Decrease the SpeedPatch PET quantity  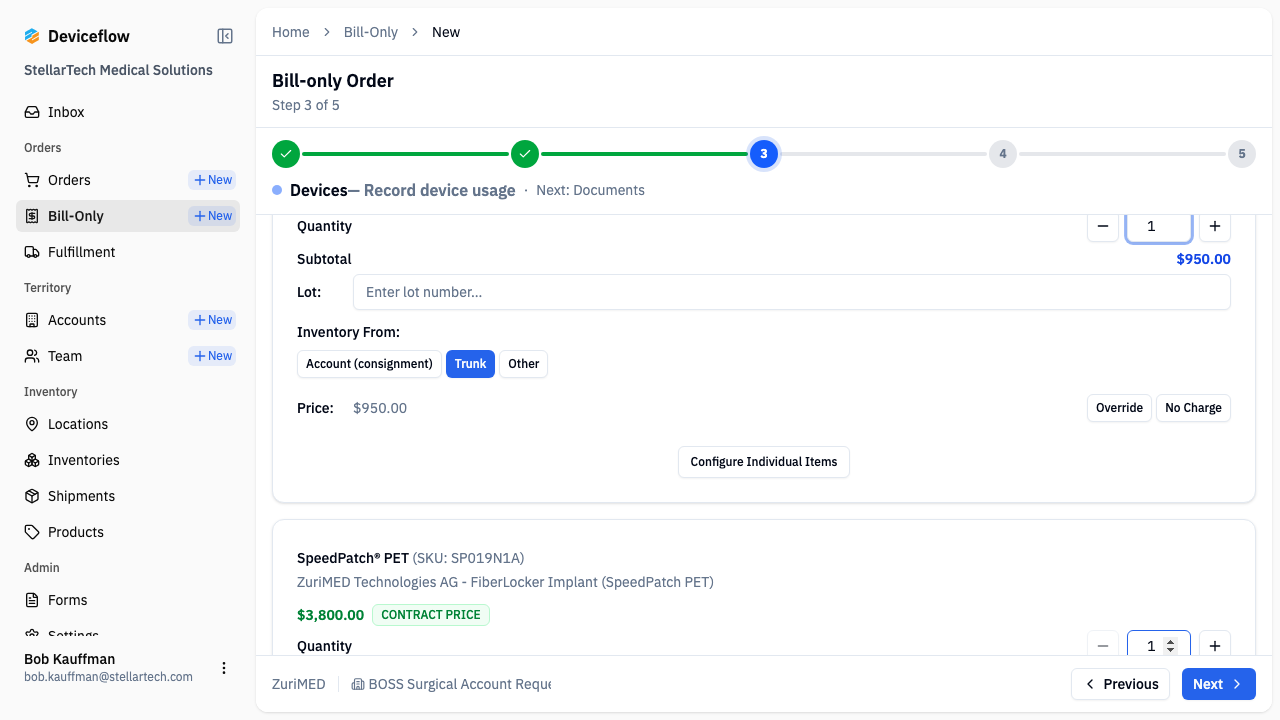(x=1103, y=646)
